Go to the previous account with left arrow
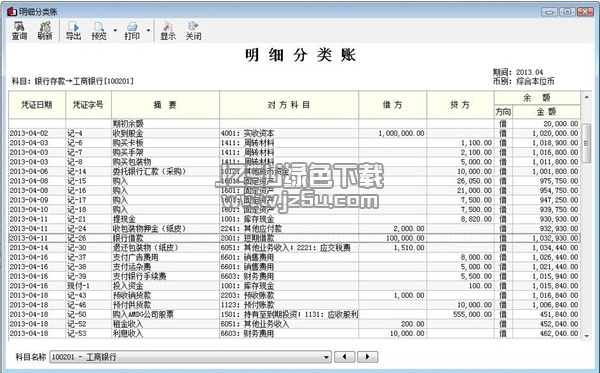This screenshot has width=600, height=373. tap(345, 357)
